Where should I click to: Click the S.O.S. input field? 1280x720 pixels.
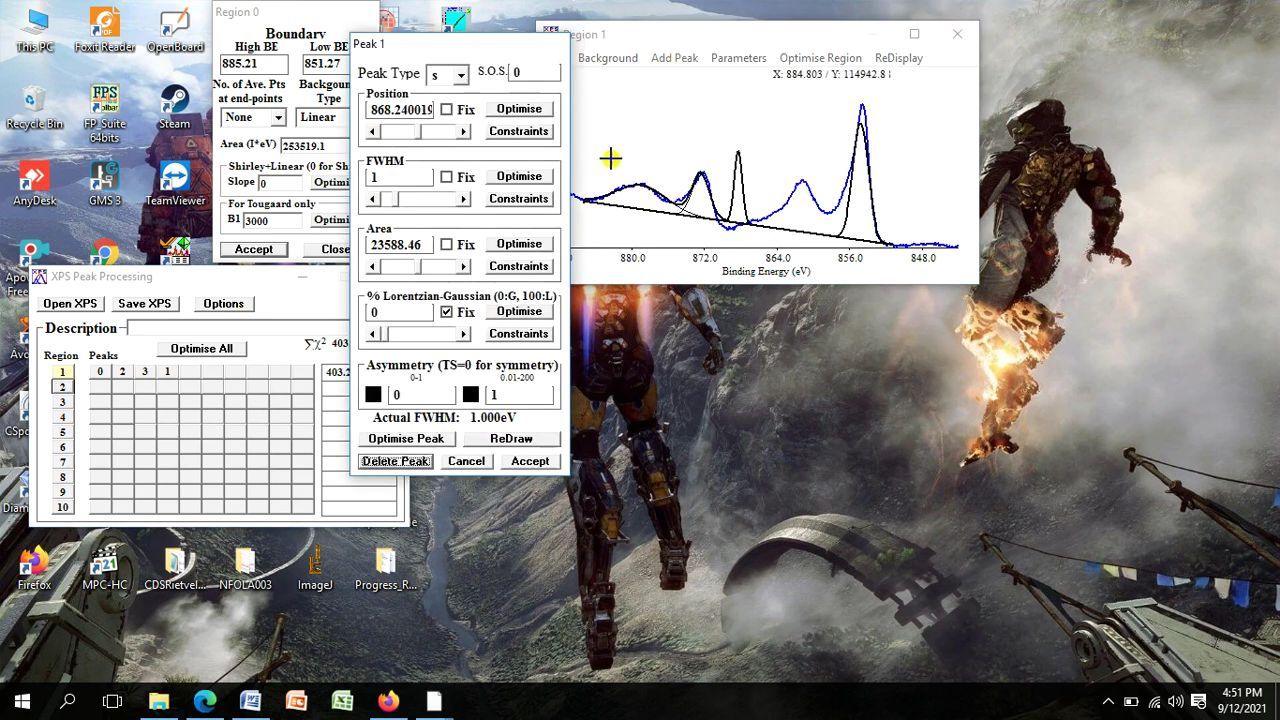tap(535, 72)
